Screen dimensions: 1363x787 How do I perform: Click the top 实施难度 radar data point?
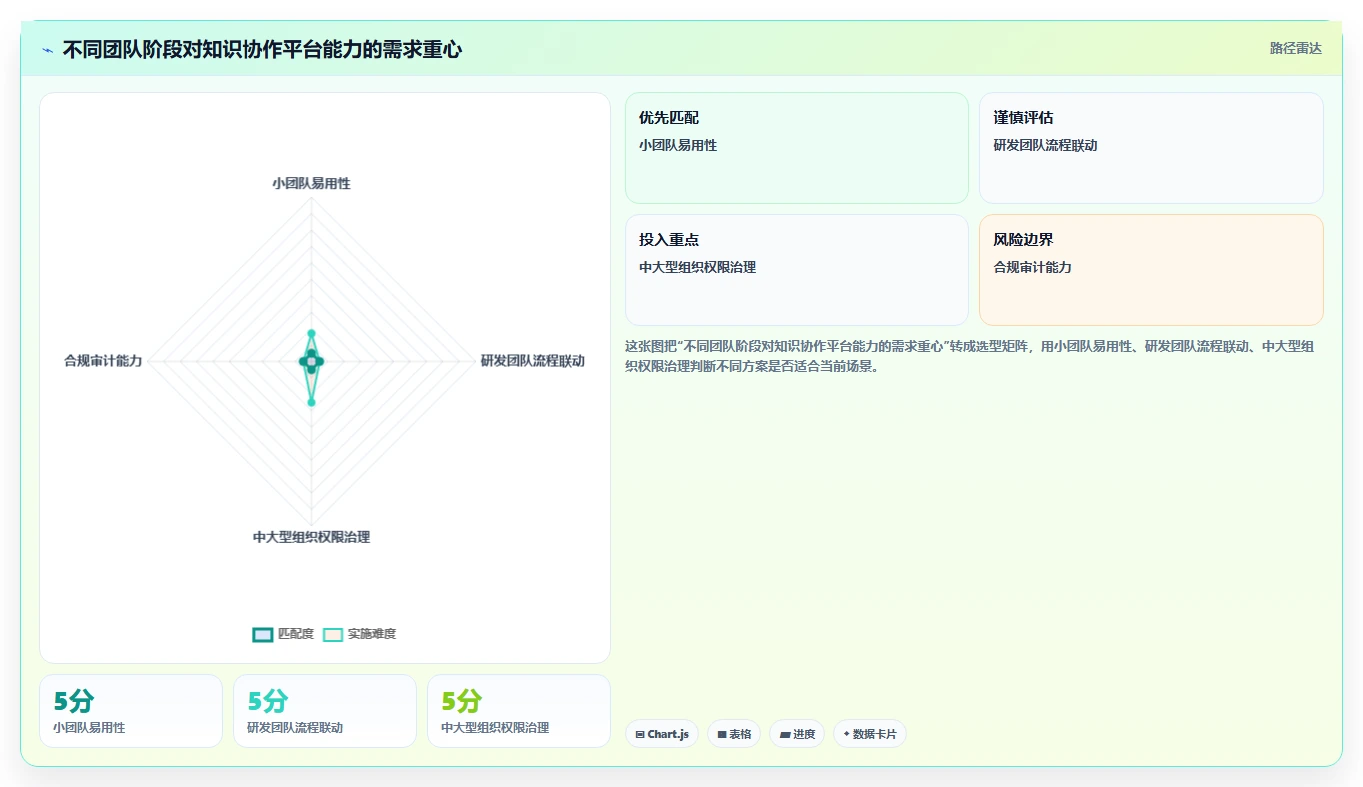click(x=311, y=333)
